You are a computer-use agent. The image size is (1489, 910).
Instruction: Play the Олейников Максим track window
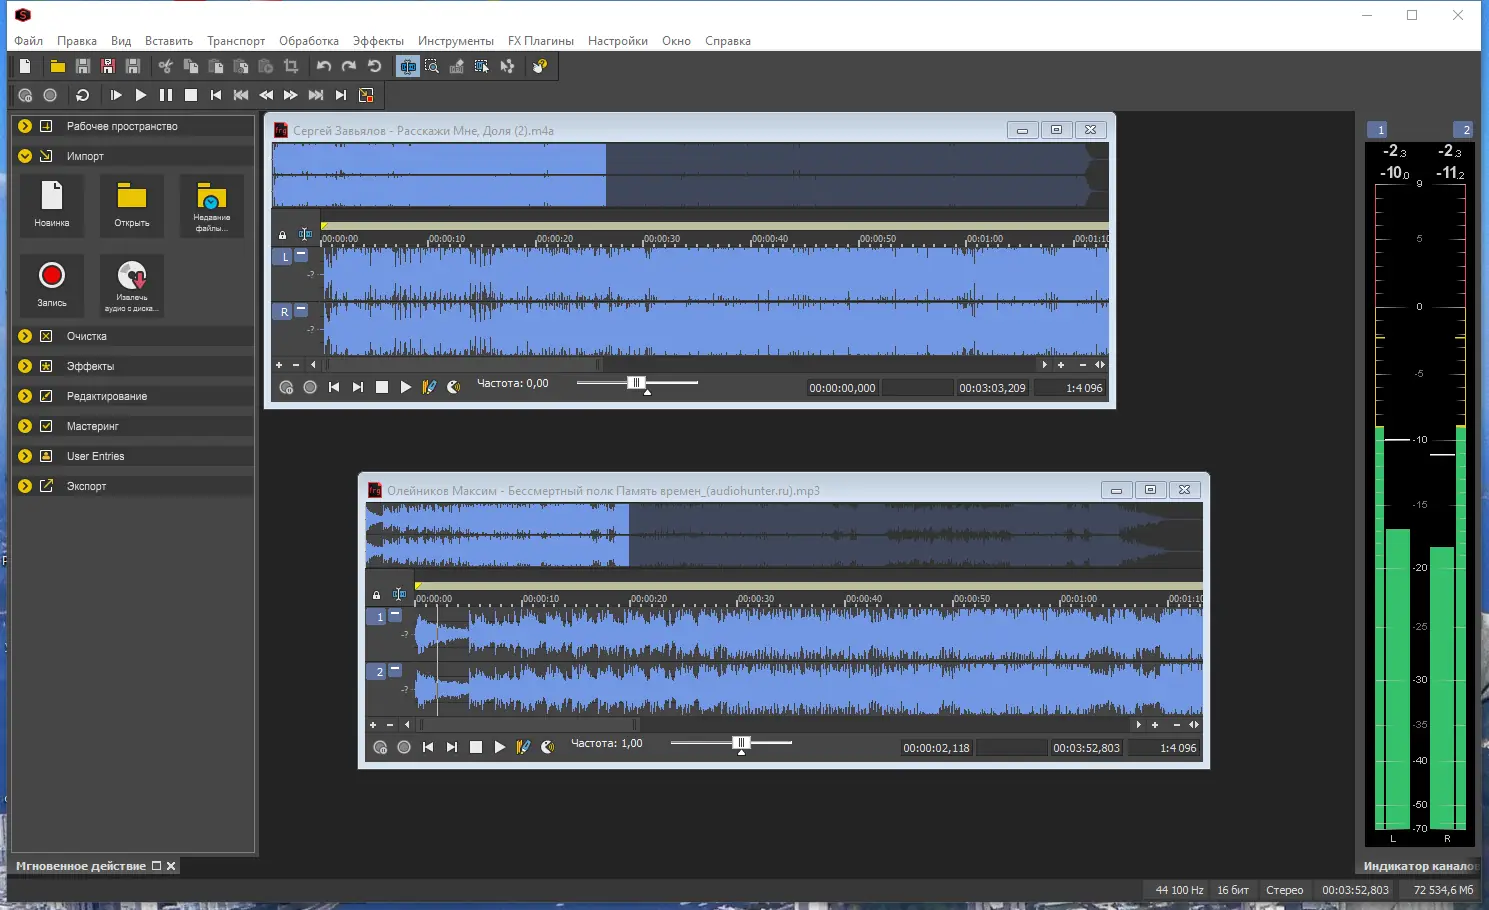(x=500, y=747)
